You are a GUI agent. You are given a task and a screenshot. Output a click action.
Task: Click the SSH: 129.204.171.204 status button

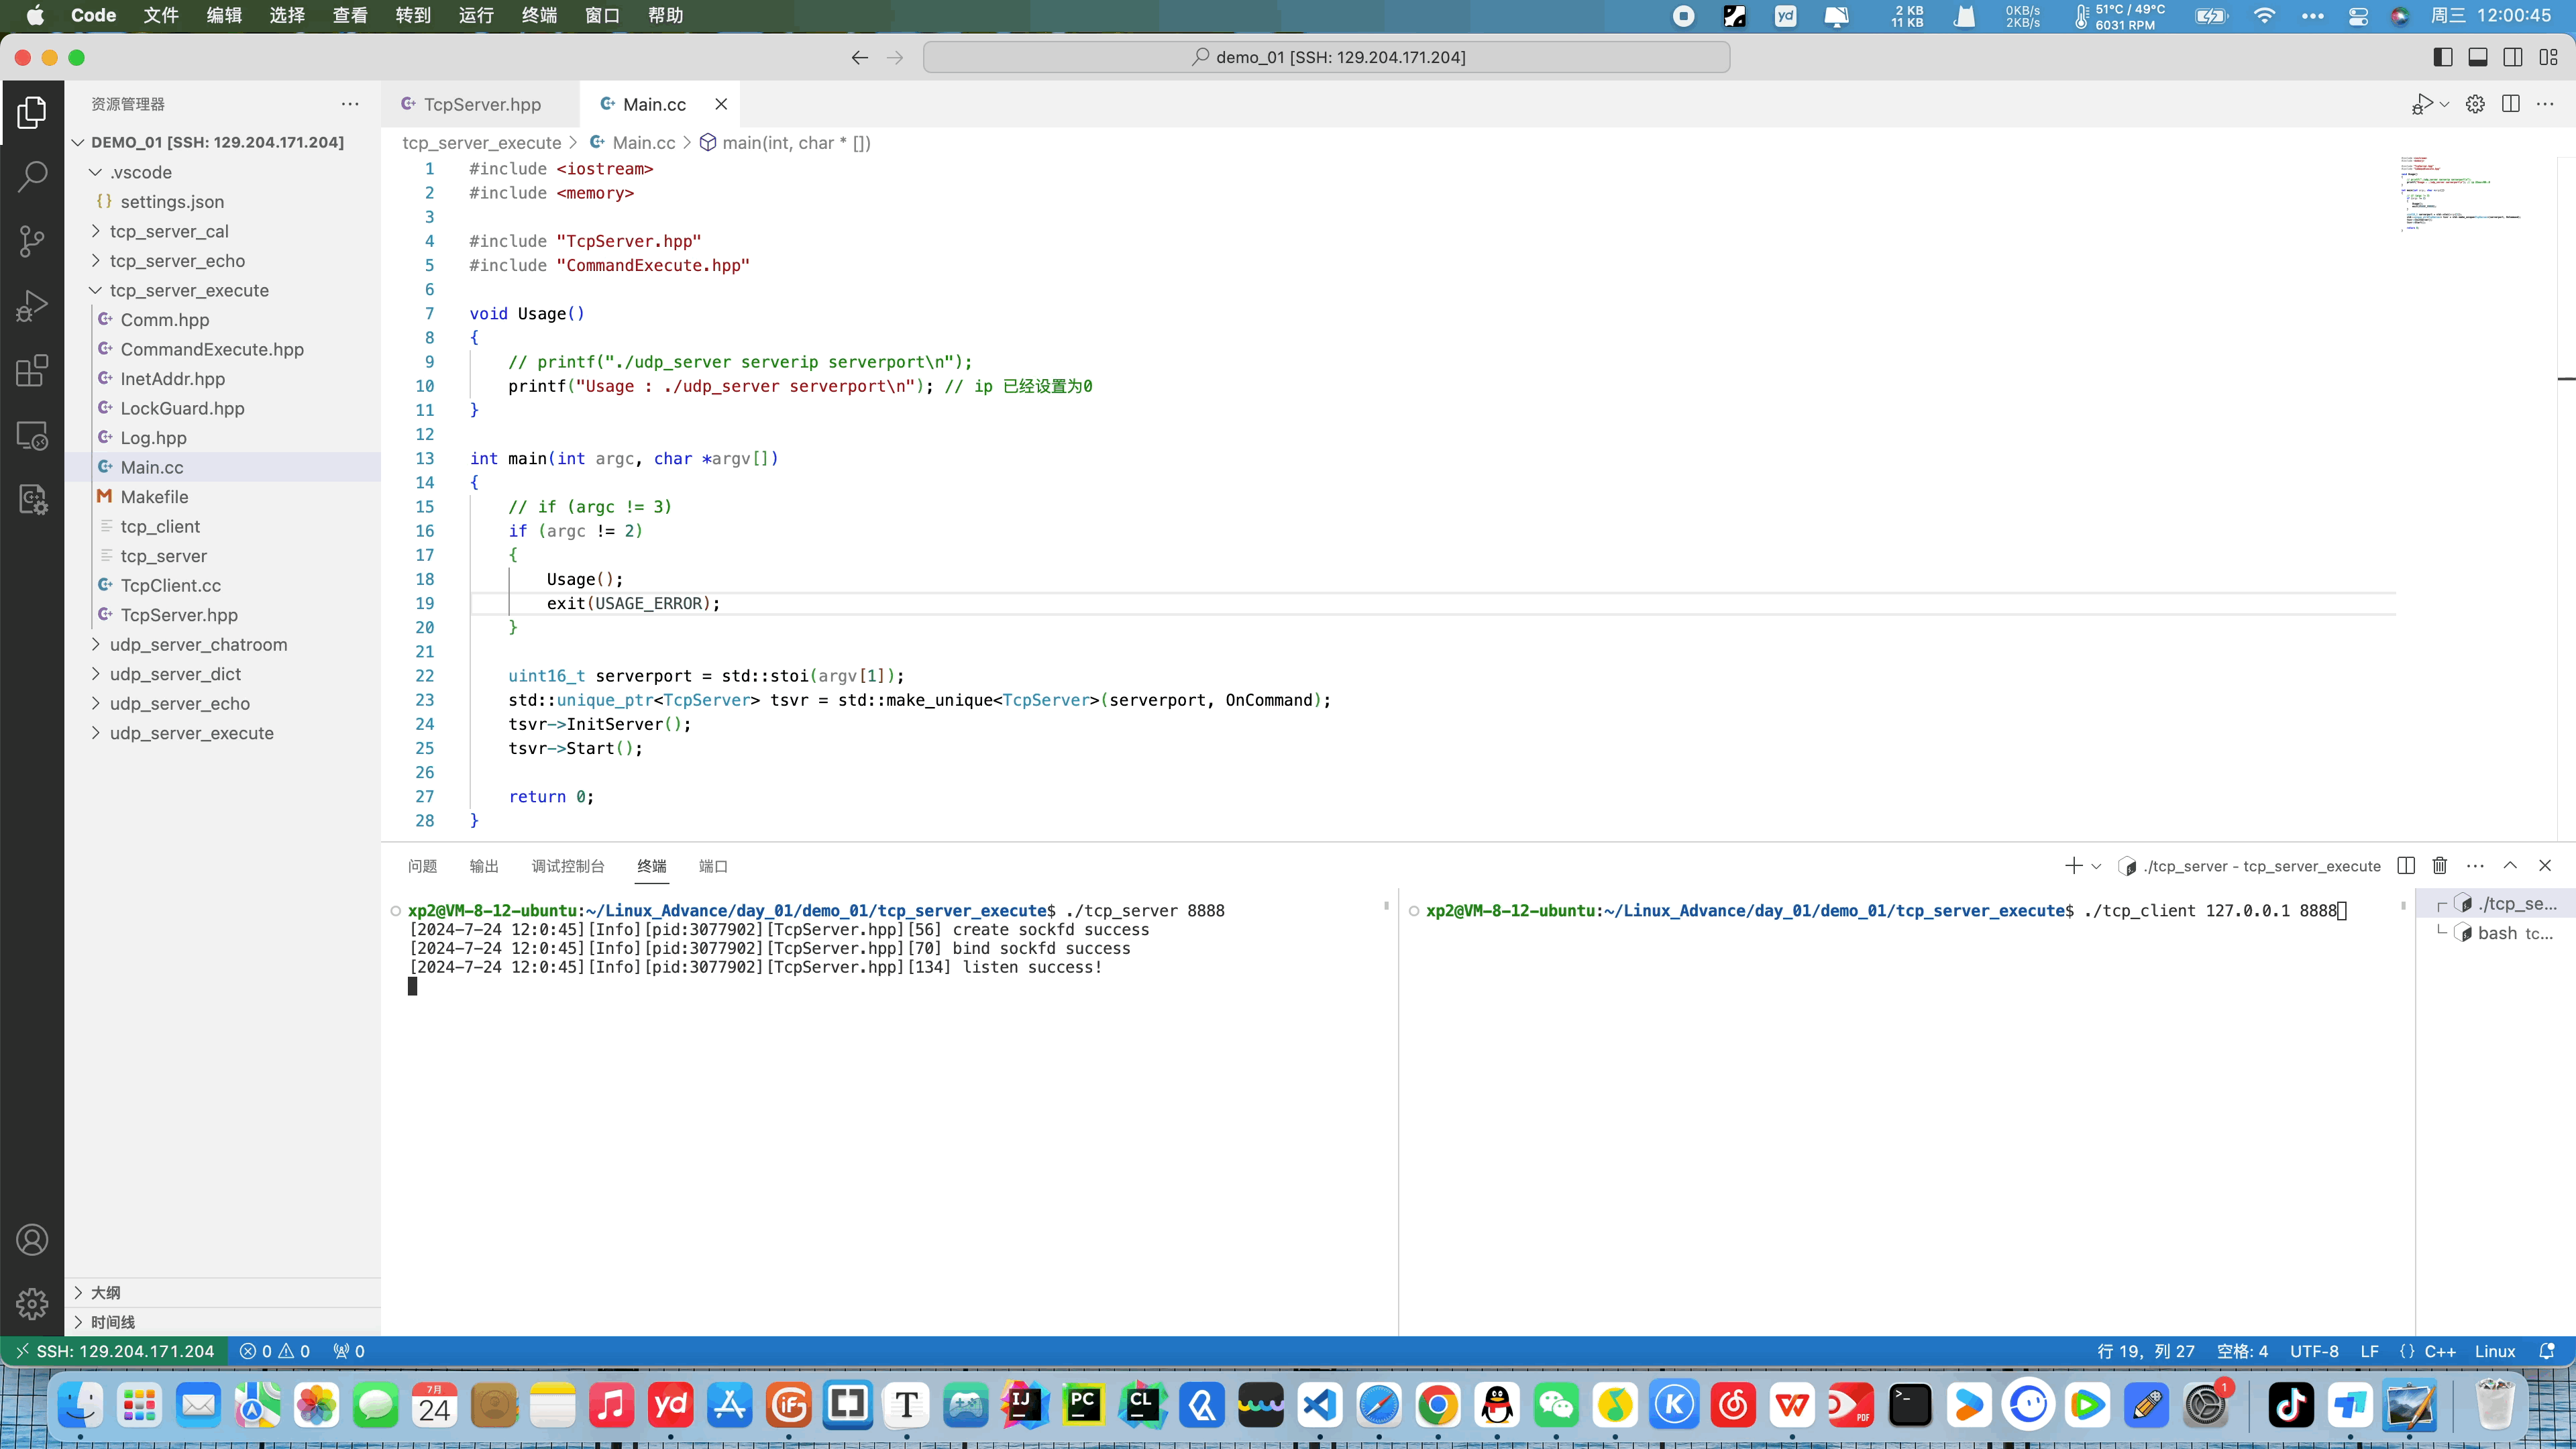[114, 1351]
